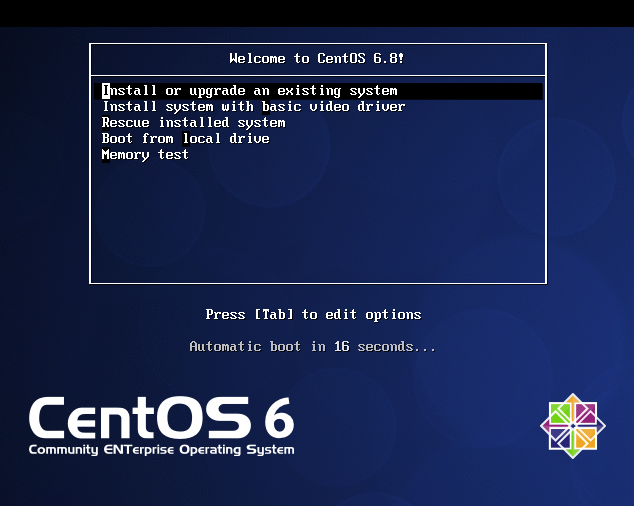Choose the "Memory test" entry
634x506 pixels.
coord(145,155)
